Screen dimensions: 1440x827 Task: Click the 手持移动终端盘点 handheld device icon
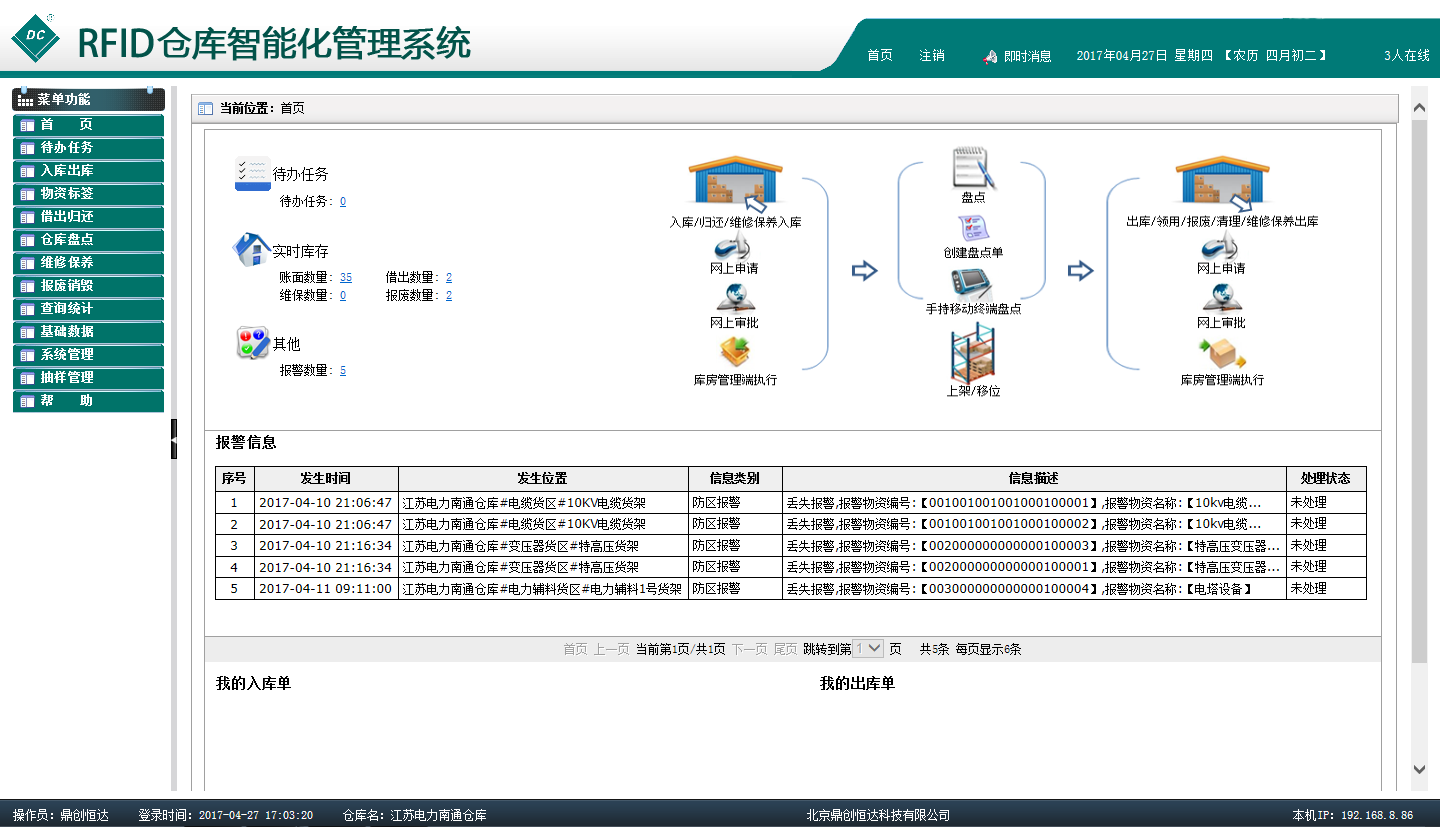[973, 282]
